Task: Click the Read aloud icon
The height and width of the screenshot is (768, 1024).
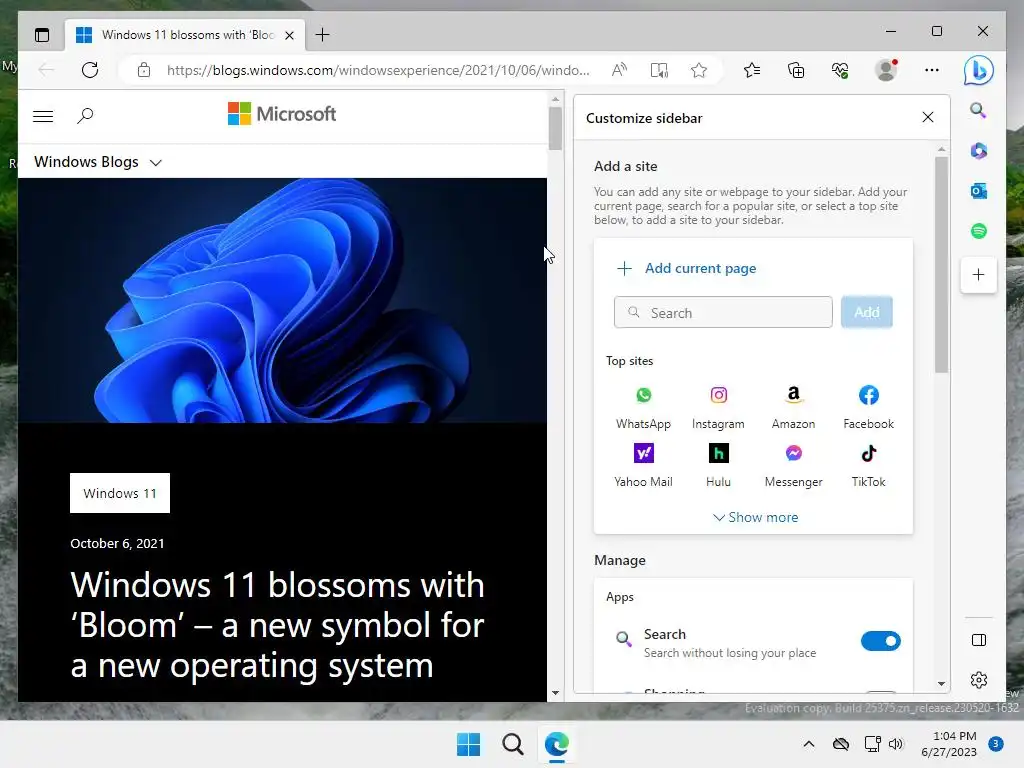Action: [619, 70]
